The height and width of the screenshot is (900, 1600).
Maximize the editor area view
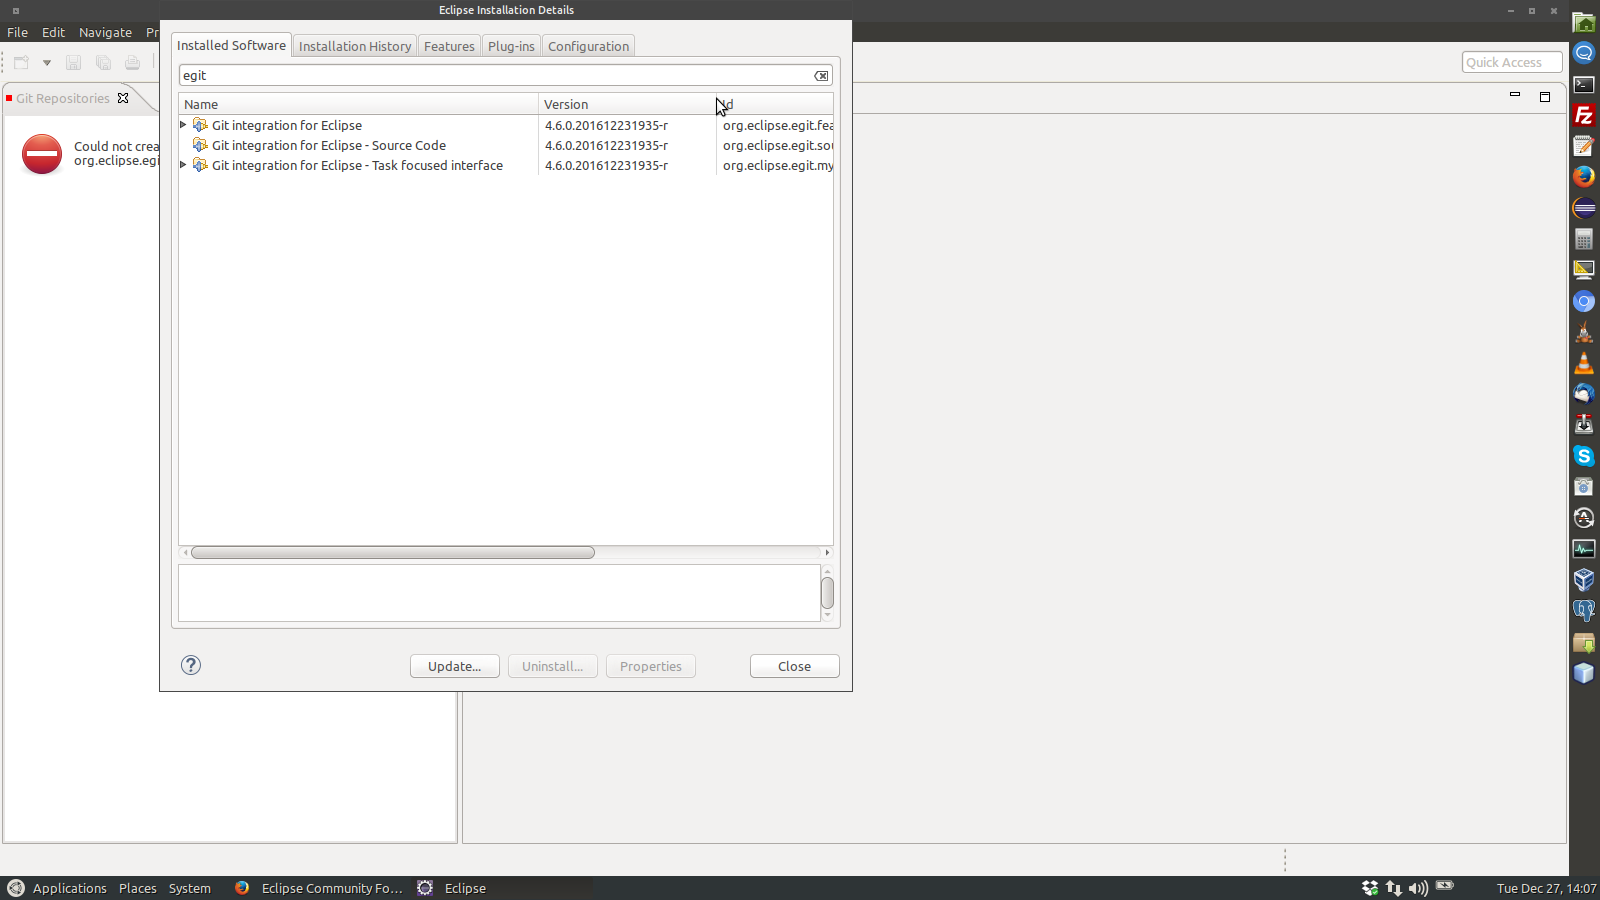(x=1545, y=96)
